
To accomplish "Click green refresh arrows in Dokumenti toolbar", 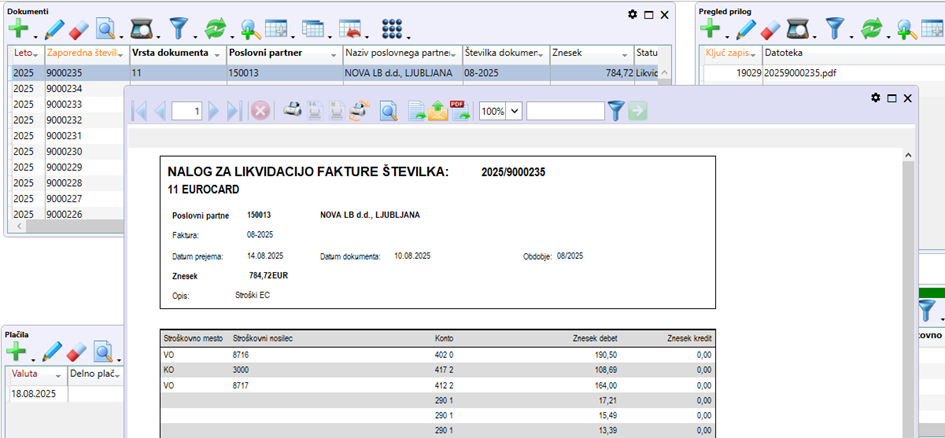I will 214,28.
